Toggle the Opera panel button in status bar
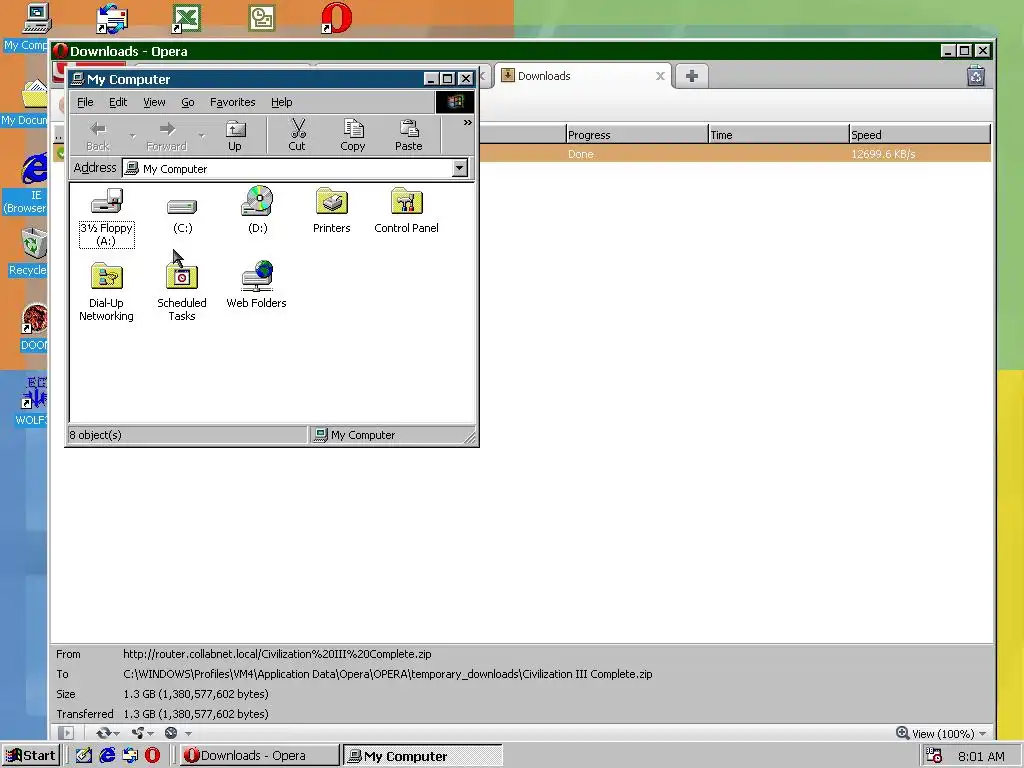1024x768 pixels. 65,733
